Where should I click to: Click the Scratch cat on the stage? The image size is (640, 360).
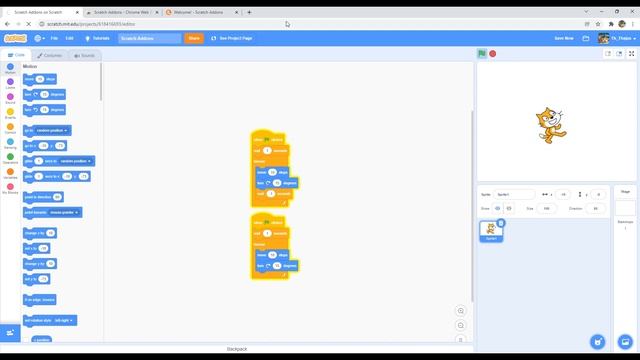click(551, 125)
